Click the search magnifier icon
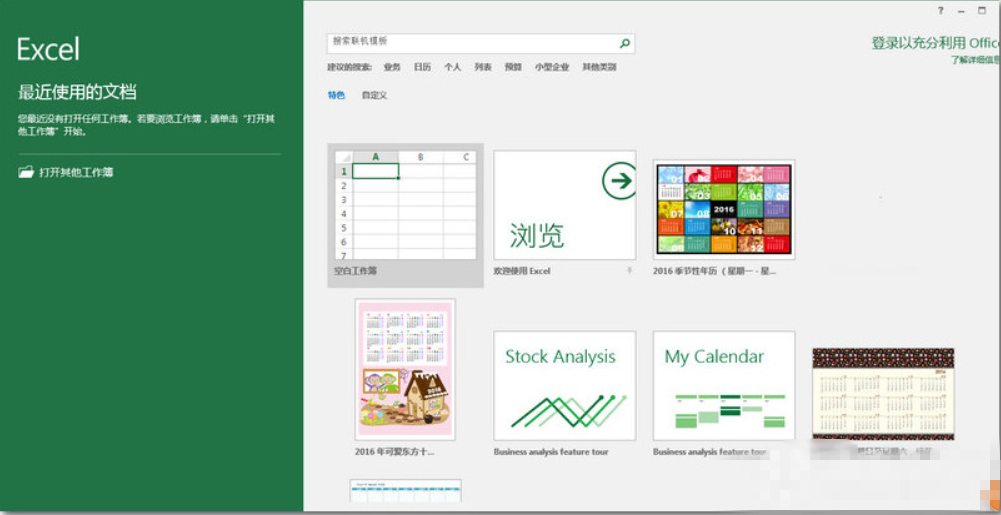1001x515 pixels. 625,43
